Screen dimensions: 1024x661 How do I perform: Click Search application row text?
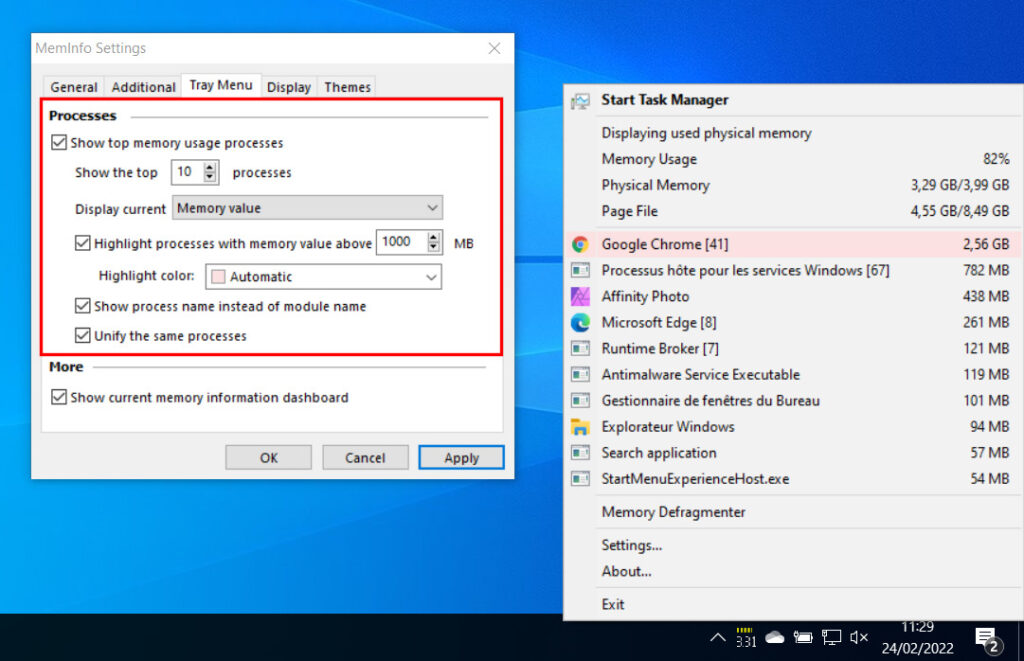tap(658, 453)
